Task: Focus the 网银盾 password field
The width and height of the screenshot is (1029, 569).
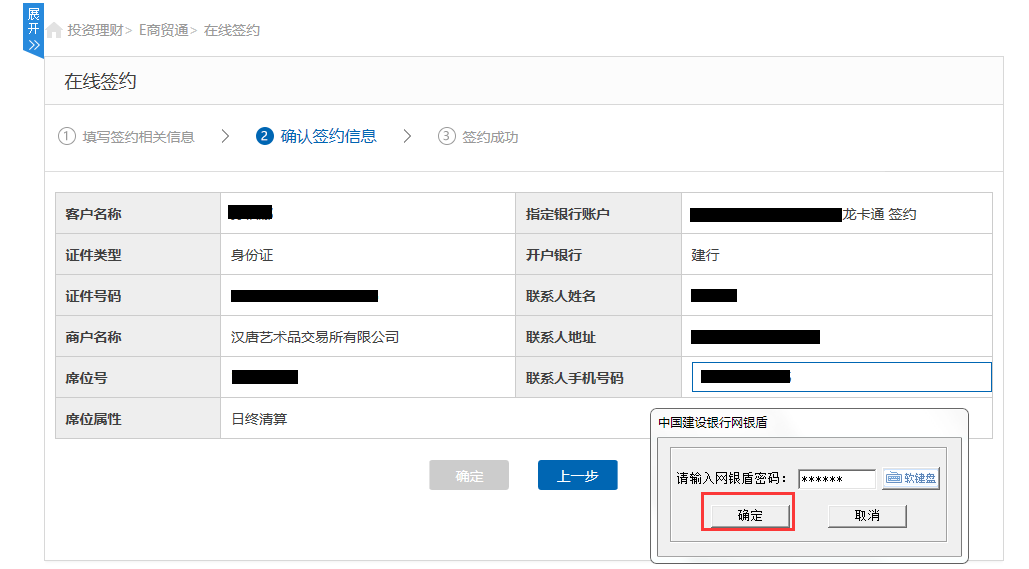Action: (x=837, y=479)
